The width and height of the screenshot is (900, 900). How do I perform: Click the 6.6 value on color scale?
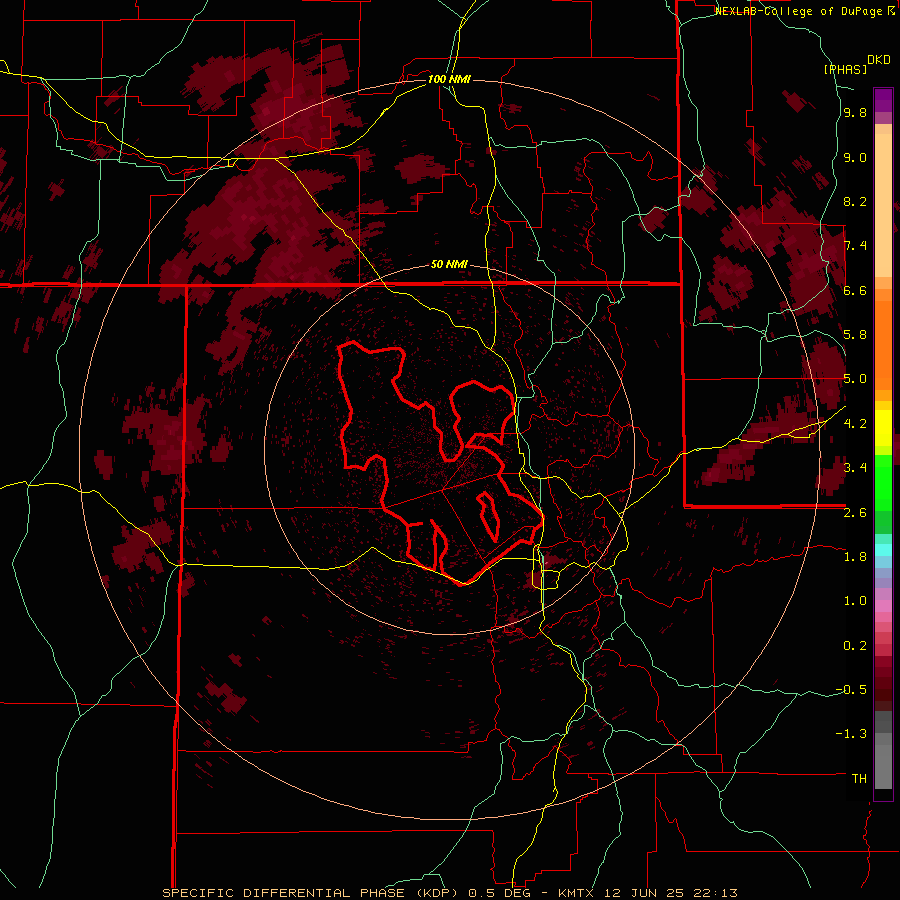[855, 290]
